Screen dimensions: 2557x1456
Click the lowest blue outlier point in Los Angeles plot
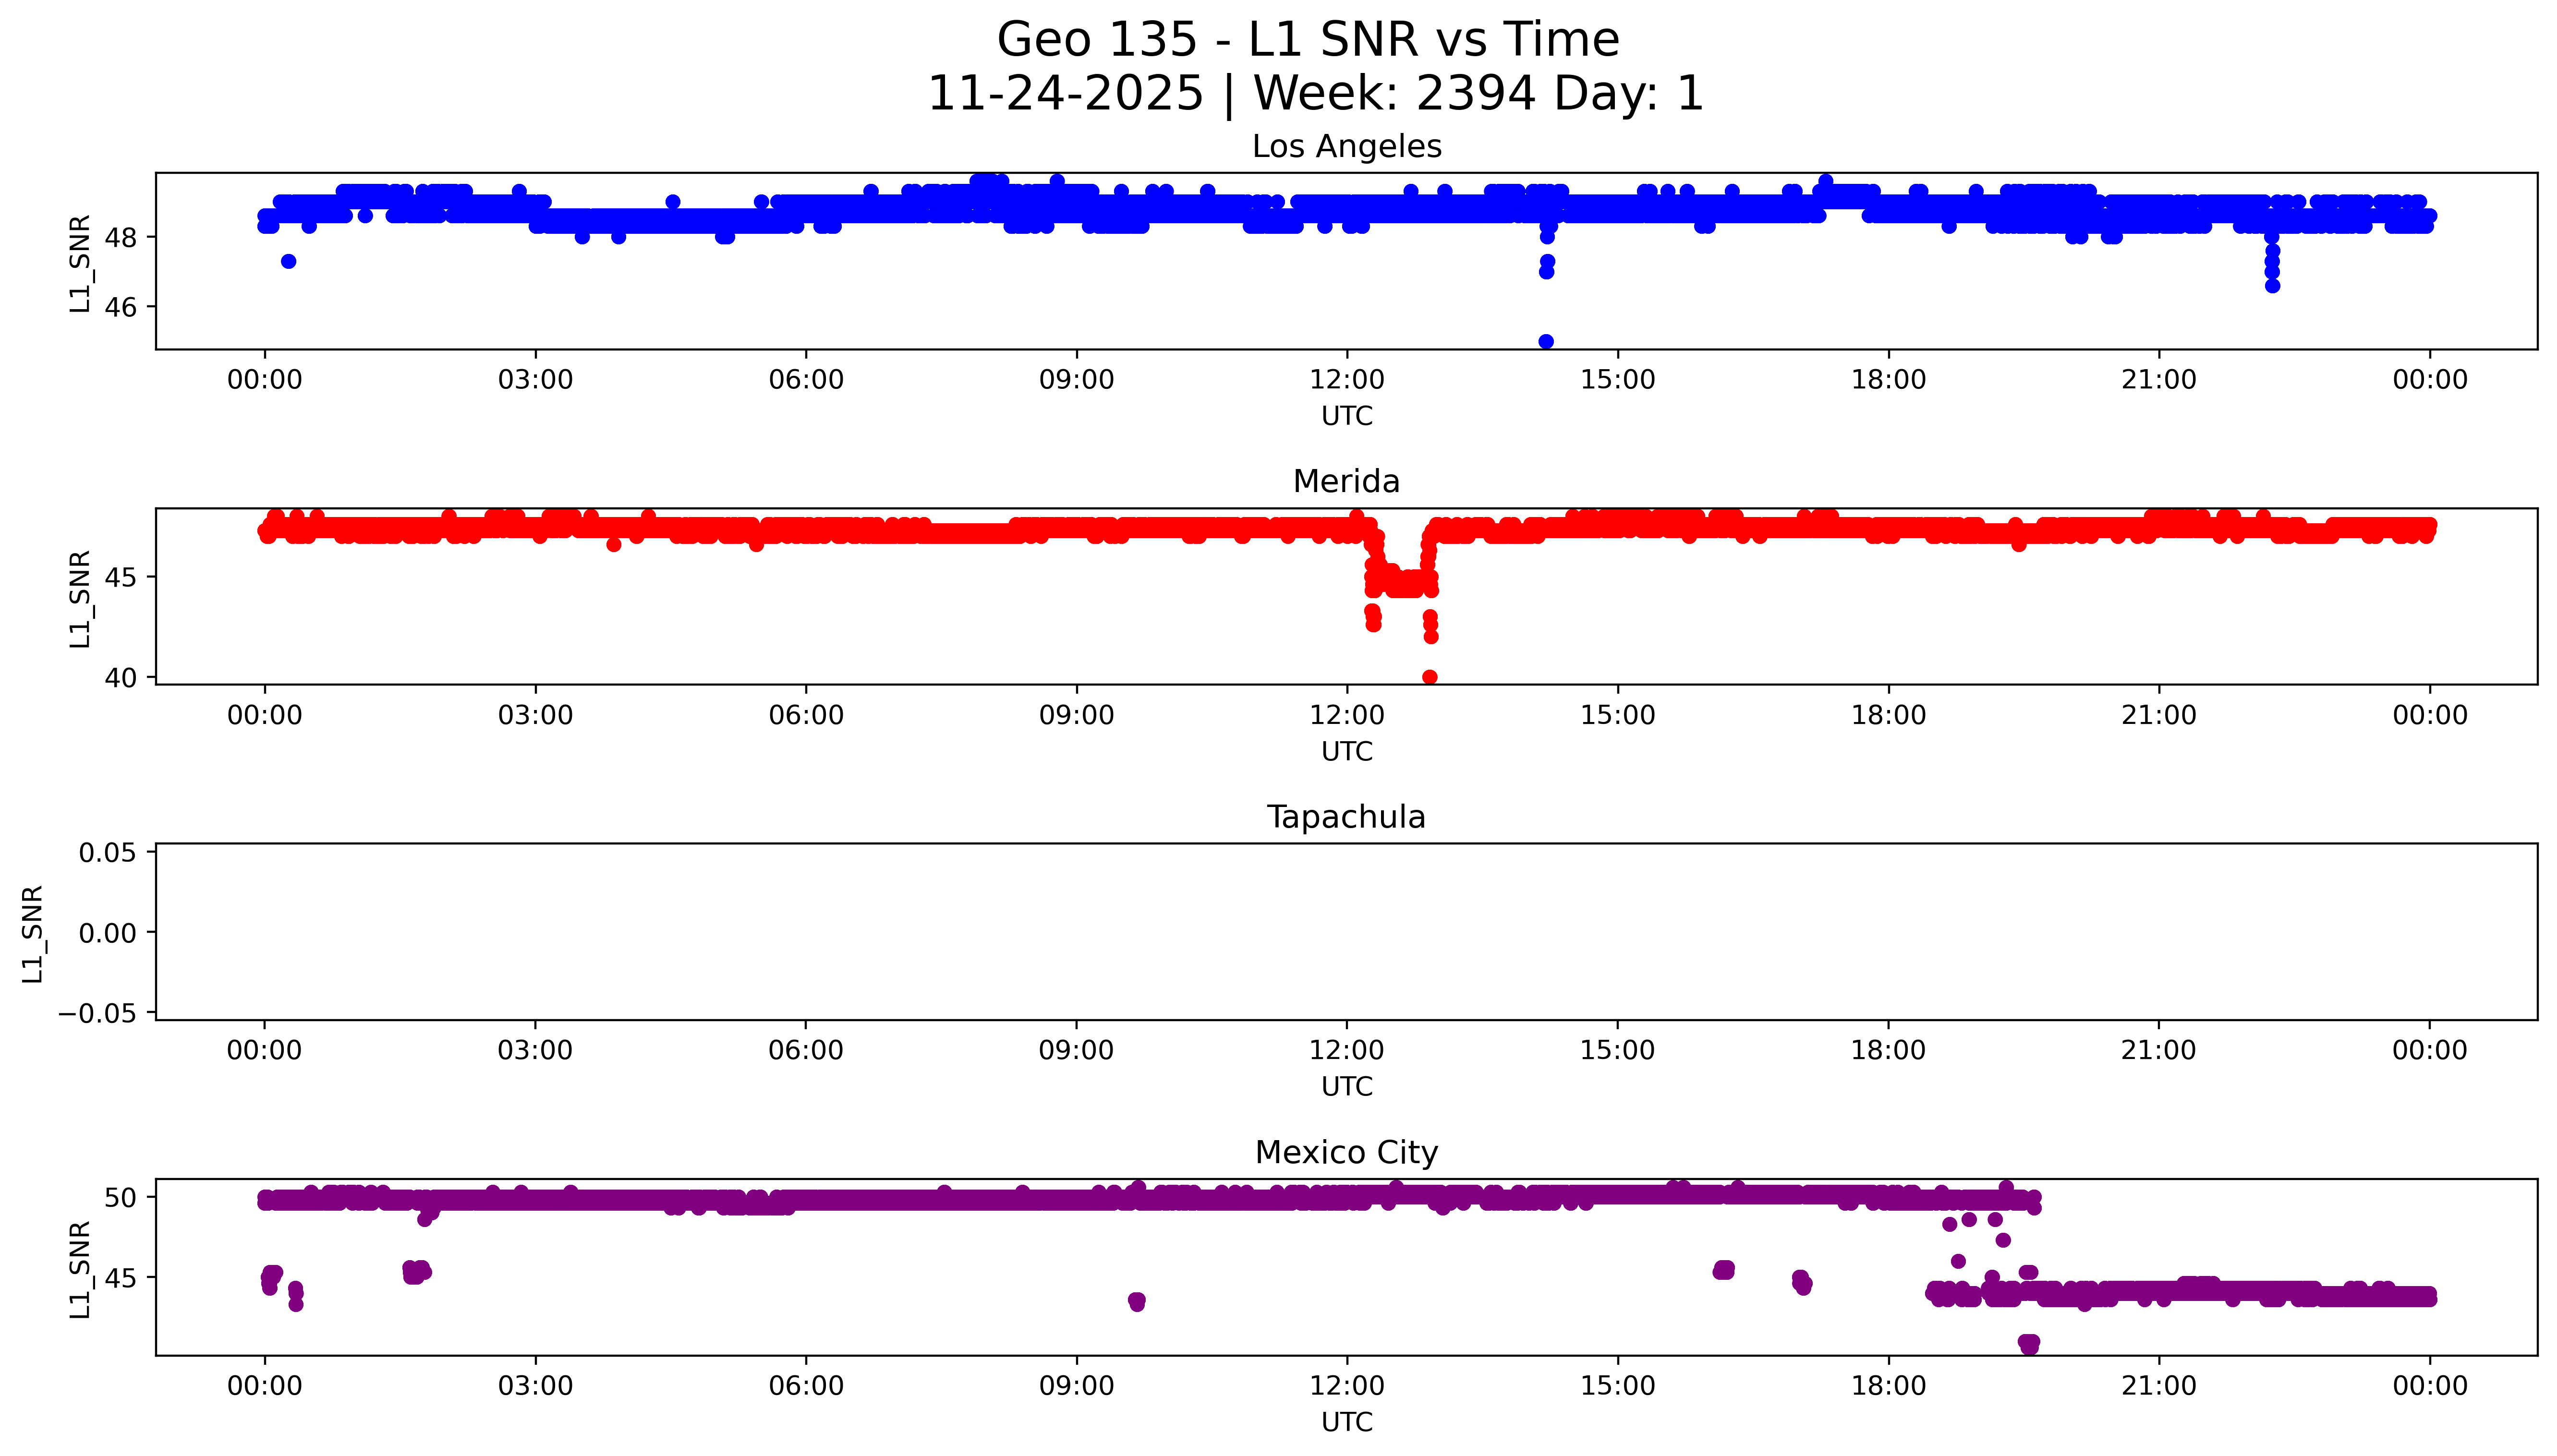tap(1546, 342)
